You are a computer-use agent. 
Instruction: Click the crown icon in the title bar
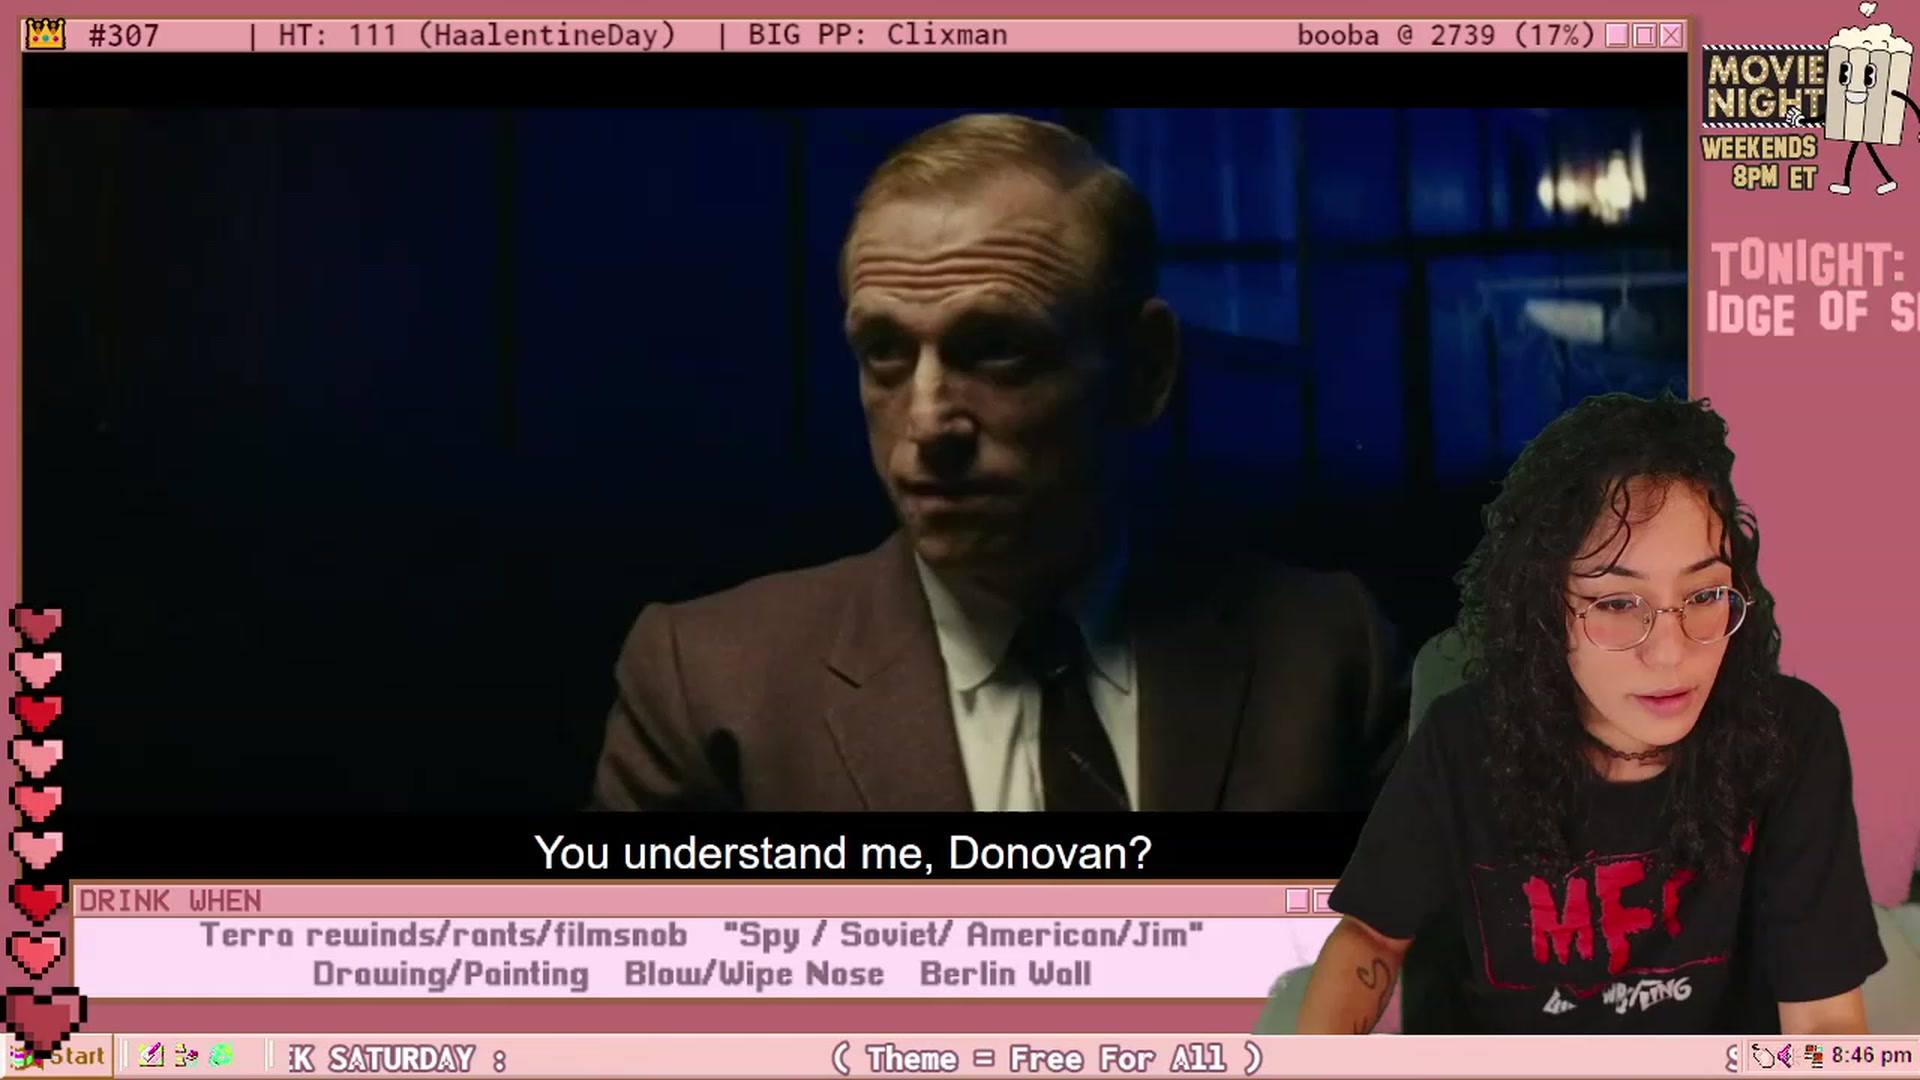coord(45,35)
